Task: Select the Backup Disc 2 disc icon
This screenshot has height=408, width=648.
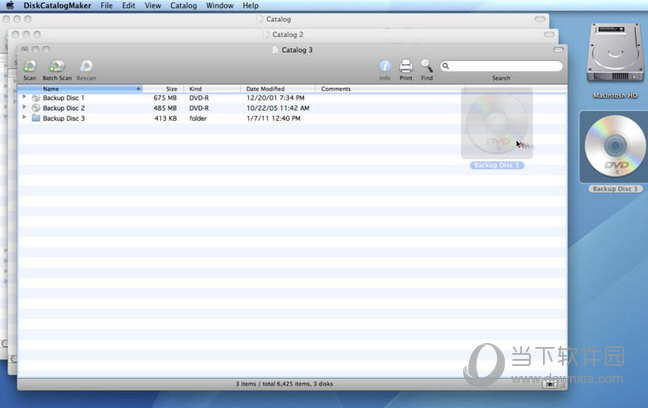Action: (x=36, y=108)
